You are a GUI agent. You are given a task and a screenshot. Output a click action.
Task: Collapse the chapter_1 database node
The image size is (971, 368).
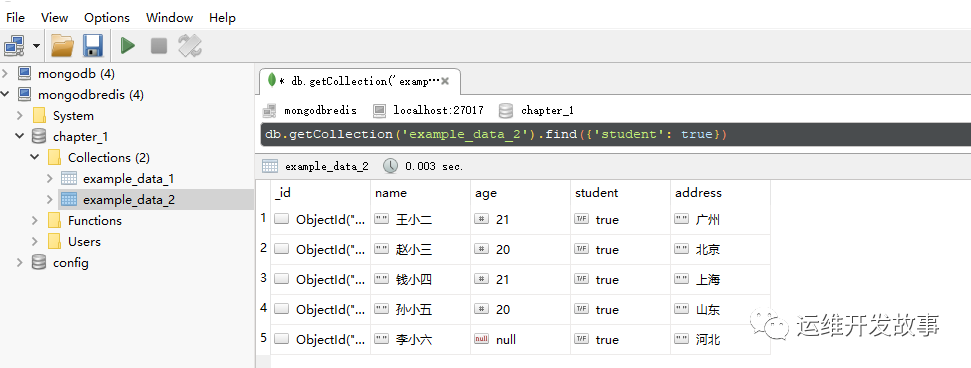pos(20,136)
